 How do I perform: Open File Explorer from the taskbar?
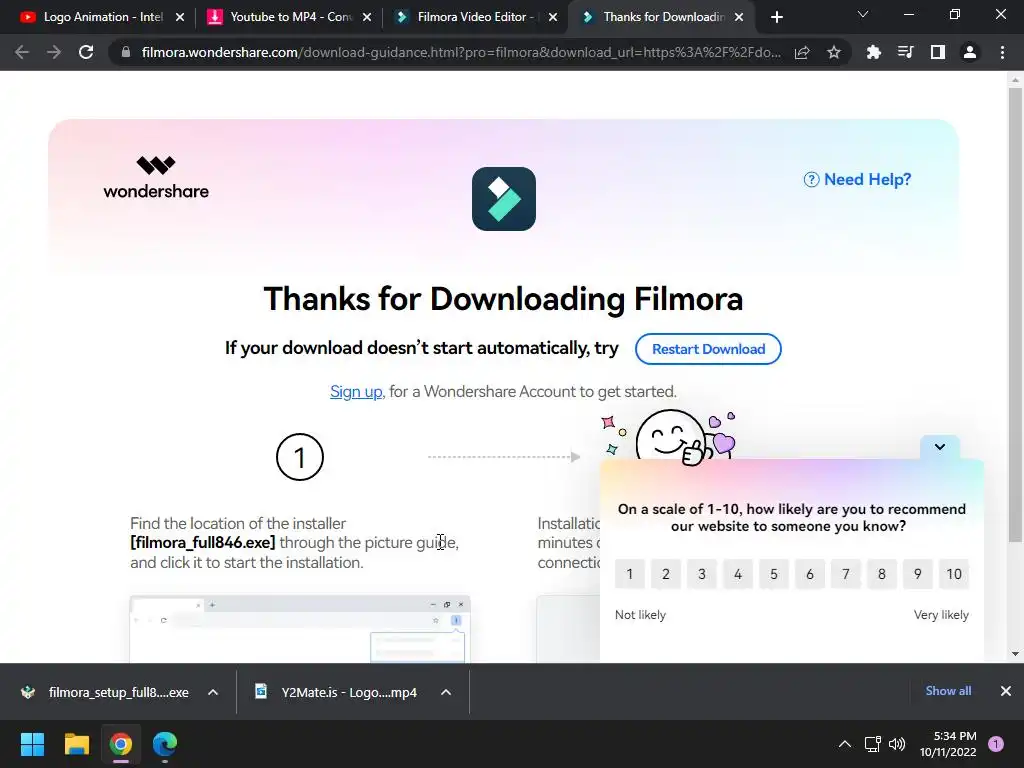tap(76, 744)
